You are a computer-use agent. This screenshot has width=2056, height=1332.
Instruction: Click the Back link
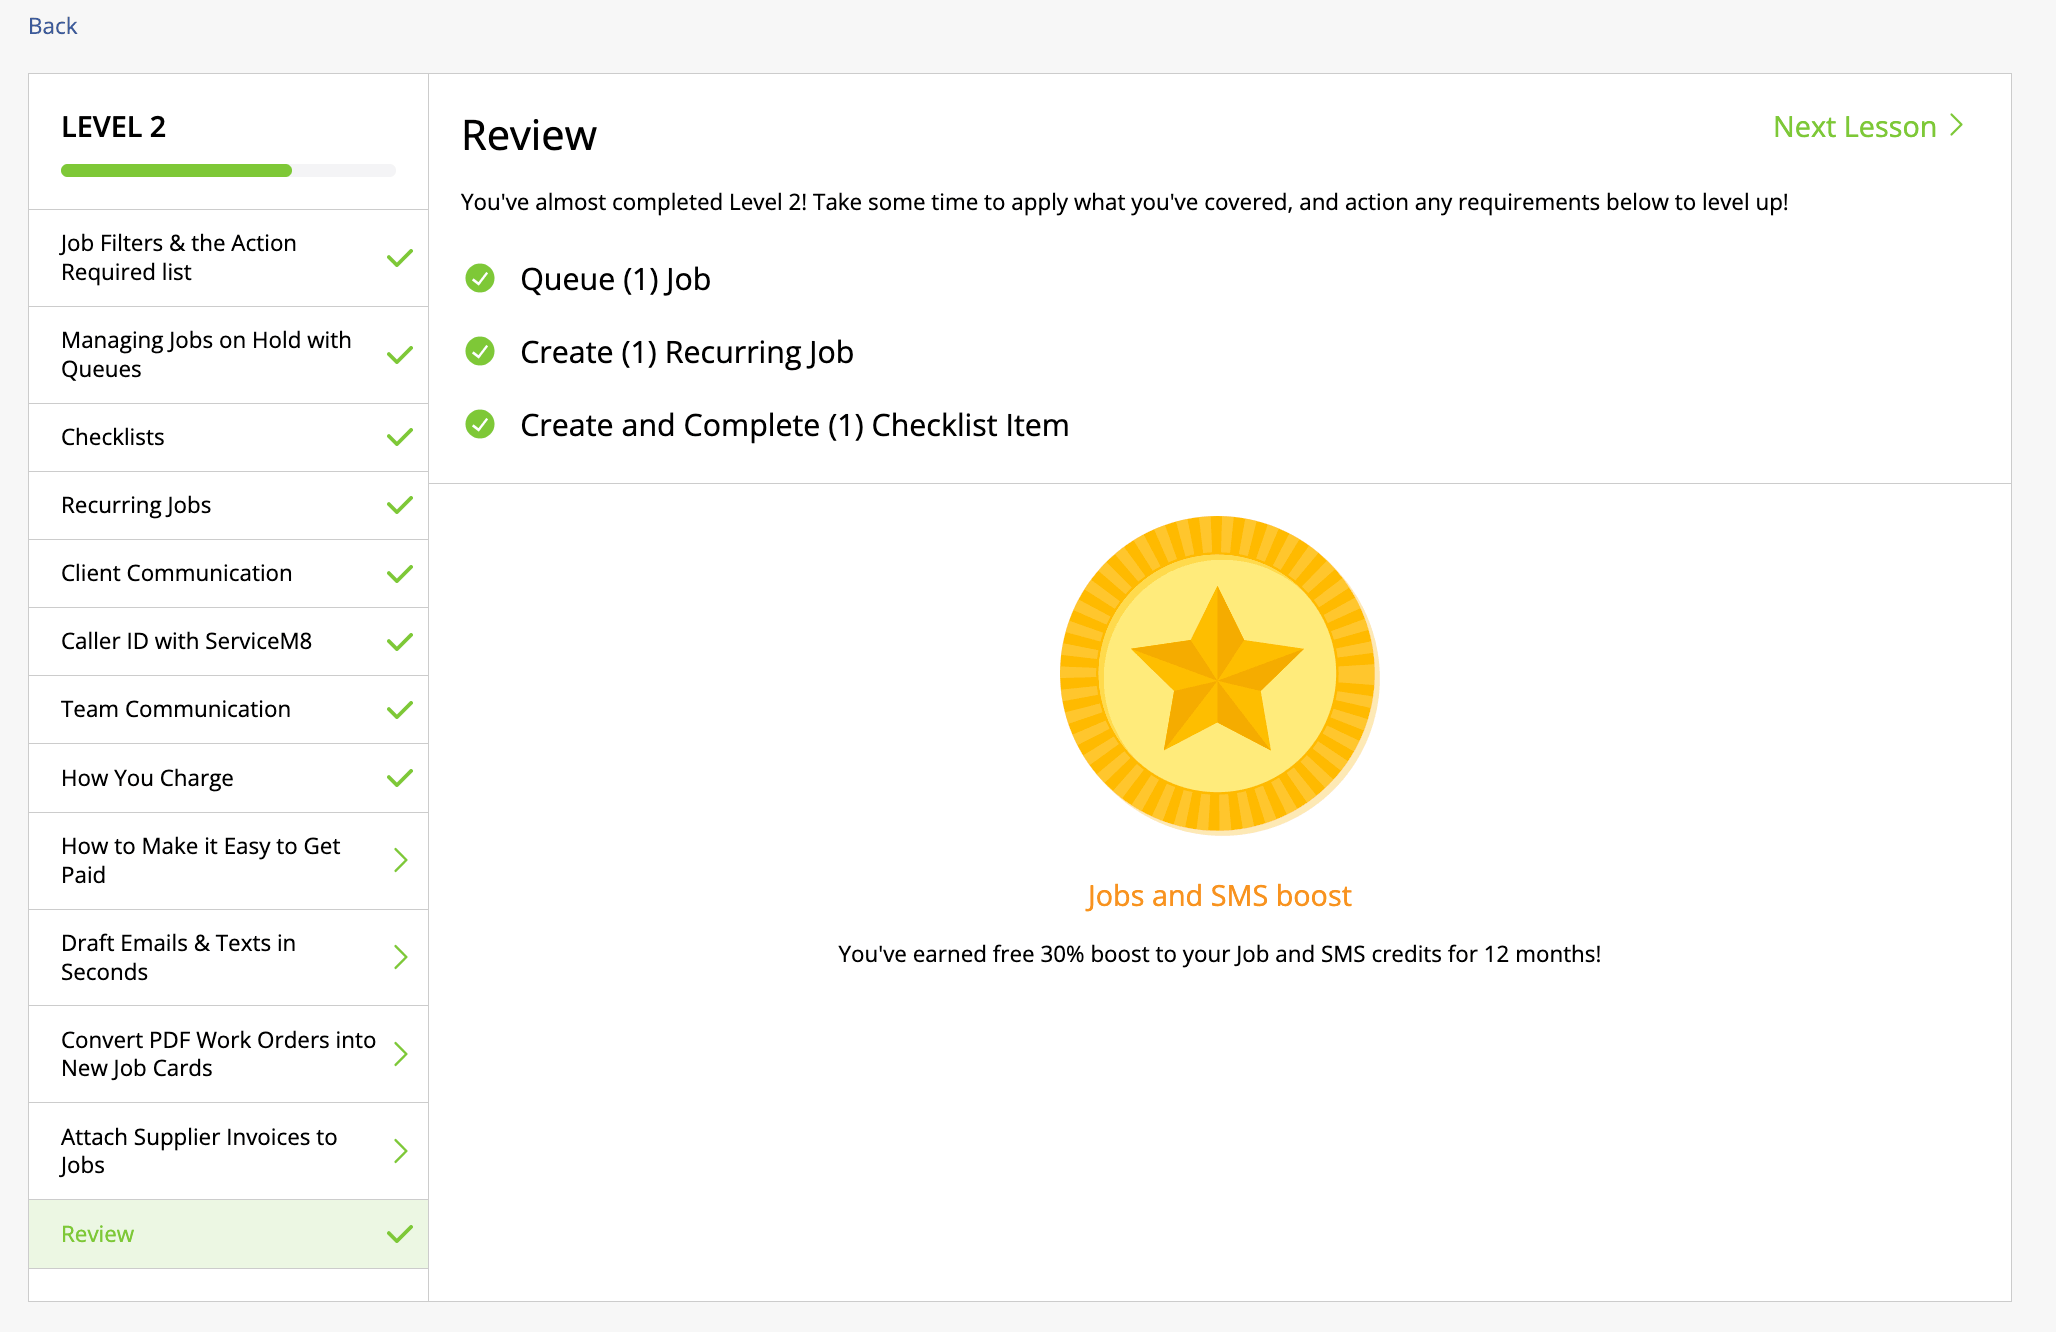[x=53, y=26]
